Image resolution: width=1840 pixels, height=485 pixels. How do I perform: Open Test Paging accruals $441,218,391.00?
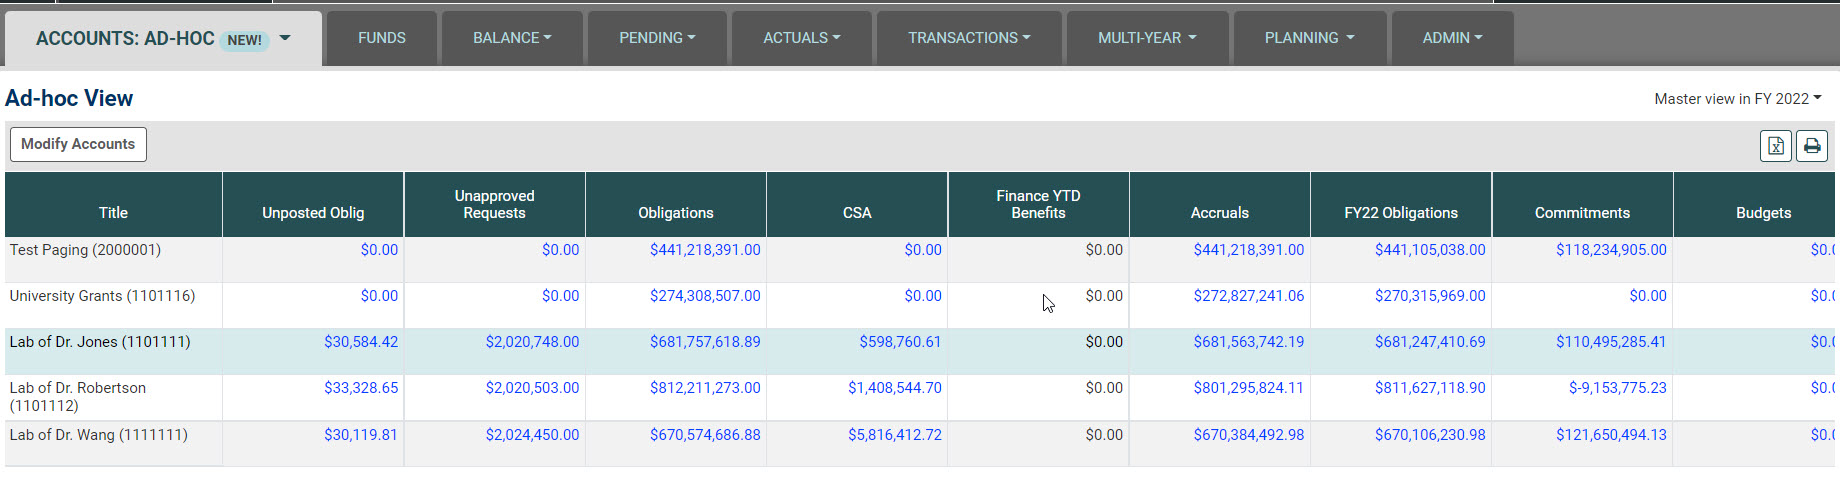1248,250
